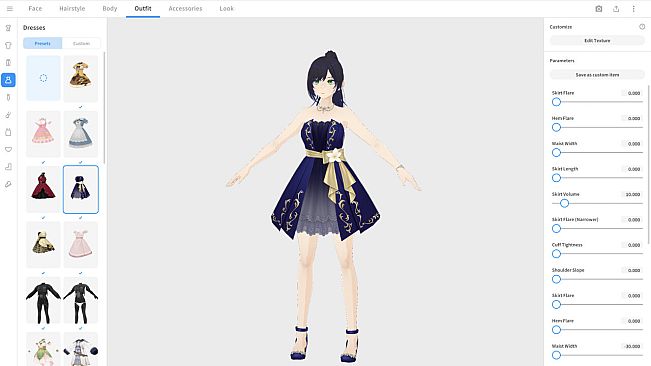Image resolution: width=651 pixels, height=366 pixels.
Task: Select the highlighted Dresses category icon
Action: point(8,80)
